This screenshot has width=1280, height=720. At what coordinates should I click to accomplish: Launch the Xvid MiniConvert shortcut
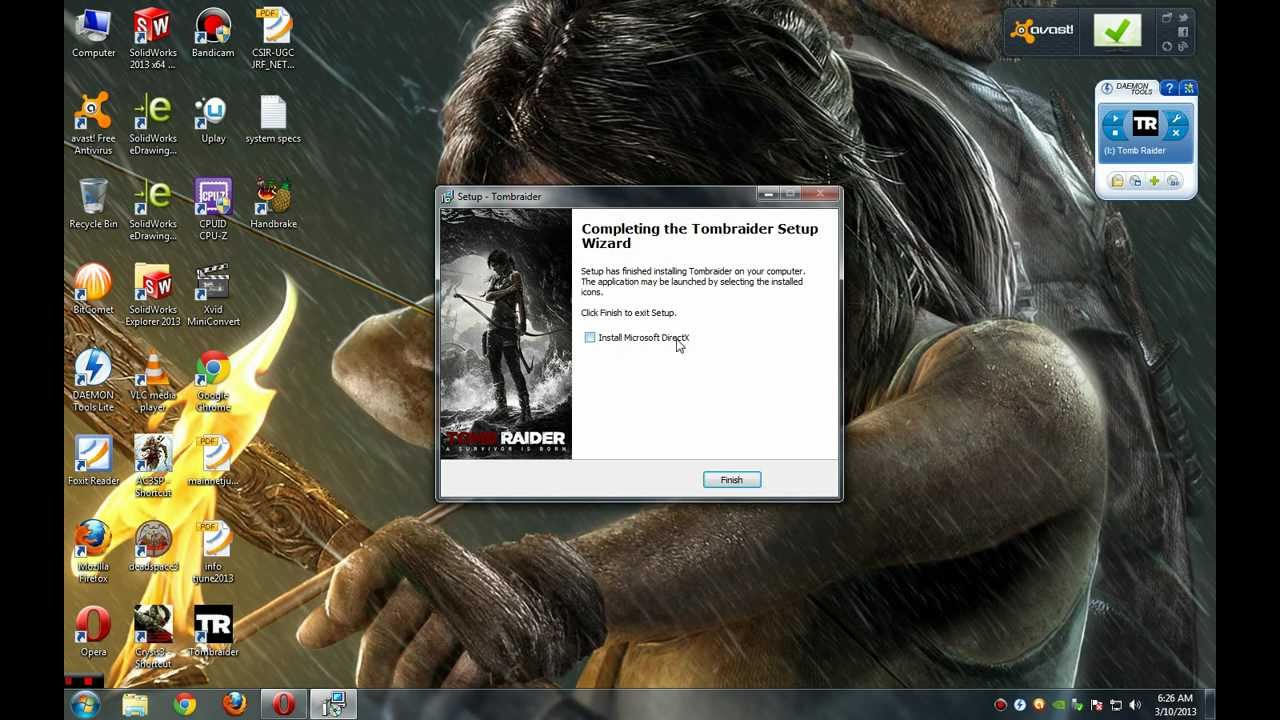tap(213, 296)
